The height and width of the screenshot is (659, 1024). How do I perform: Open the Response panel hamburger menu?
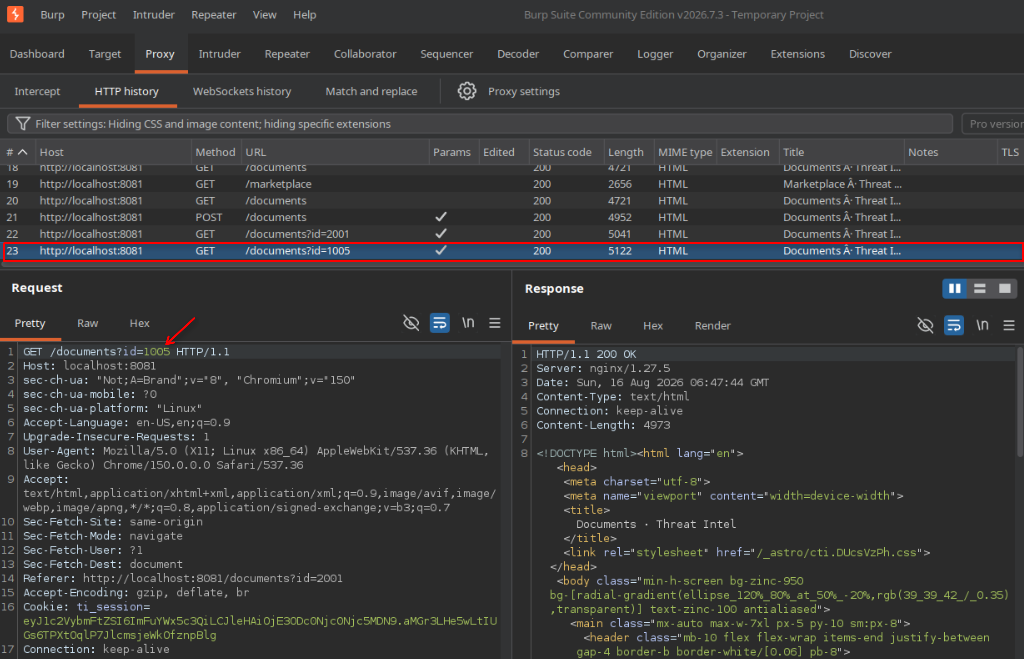1009,325
